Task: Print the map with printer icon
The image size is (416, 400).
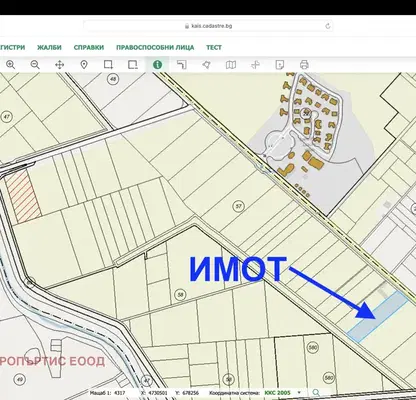Action: (304, 65)
